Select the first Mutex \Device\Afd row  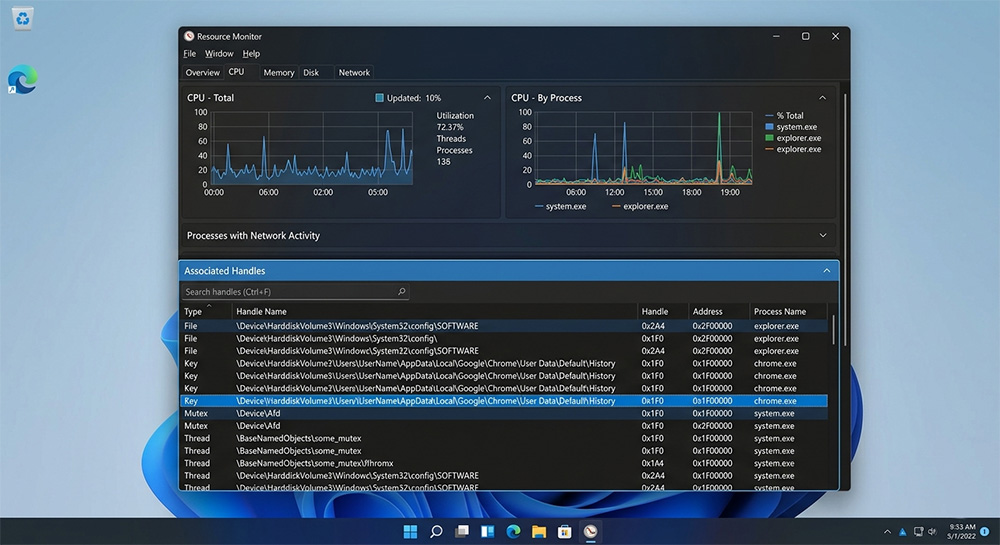point(504,413)
